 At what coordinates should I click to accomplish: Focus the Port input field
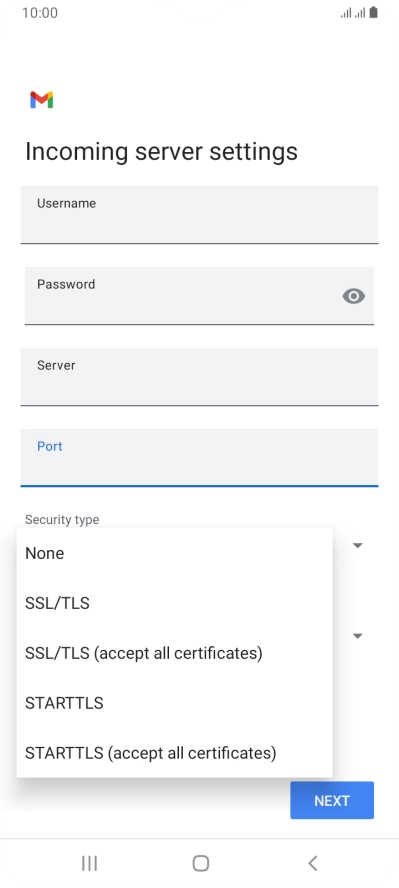point(199,458)
